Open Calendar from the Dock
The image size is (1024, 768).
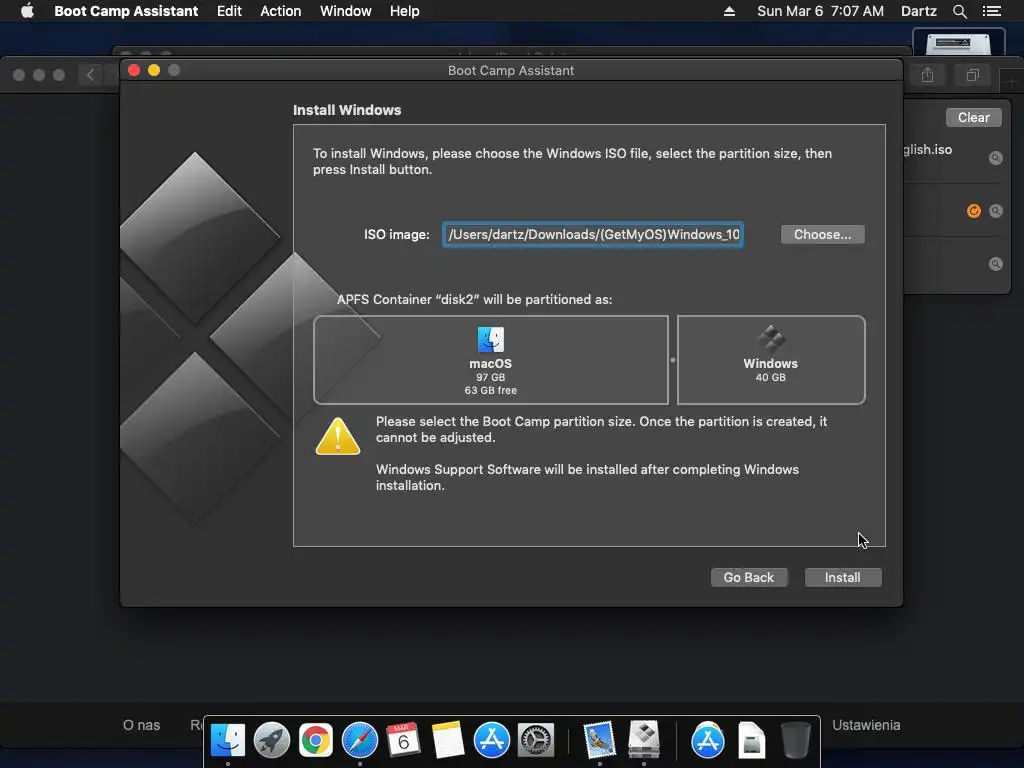pos(403,741)
